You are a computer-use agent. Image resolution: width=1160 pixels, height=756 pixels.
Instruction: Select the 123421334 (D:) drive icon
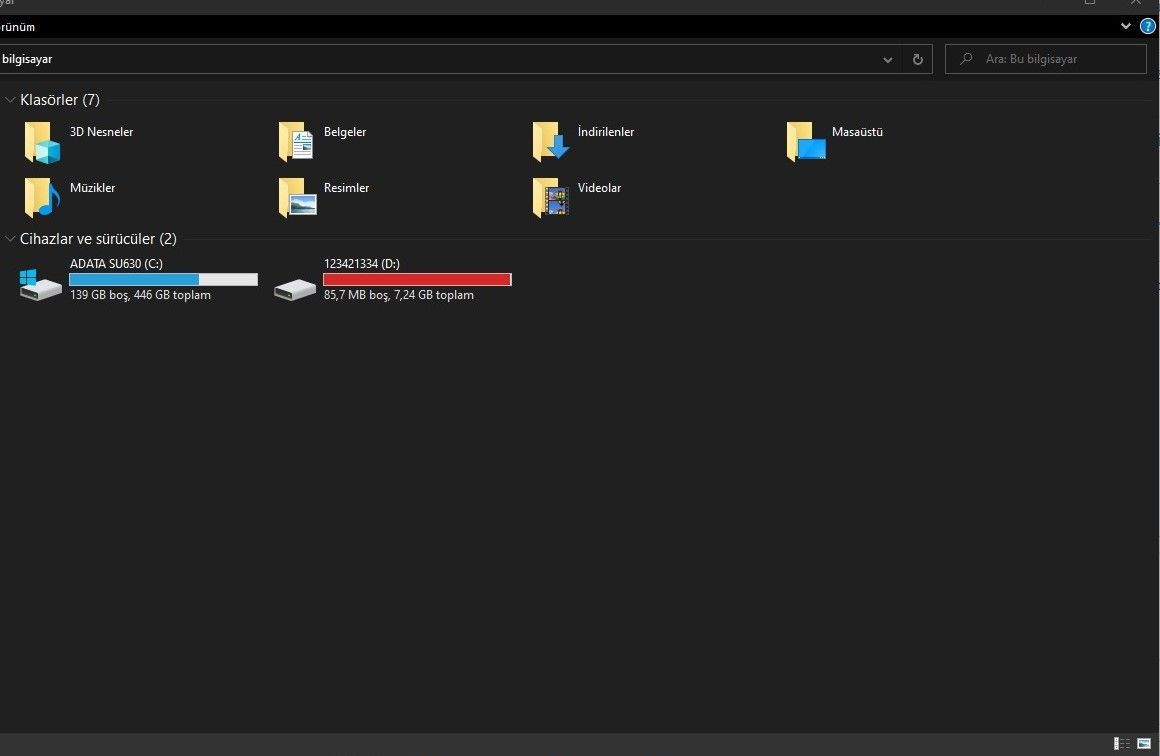(294, 289)
